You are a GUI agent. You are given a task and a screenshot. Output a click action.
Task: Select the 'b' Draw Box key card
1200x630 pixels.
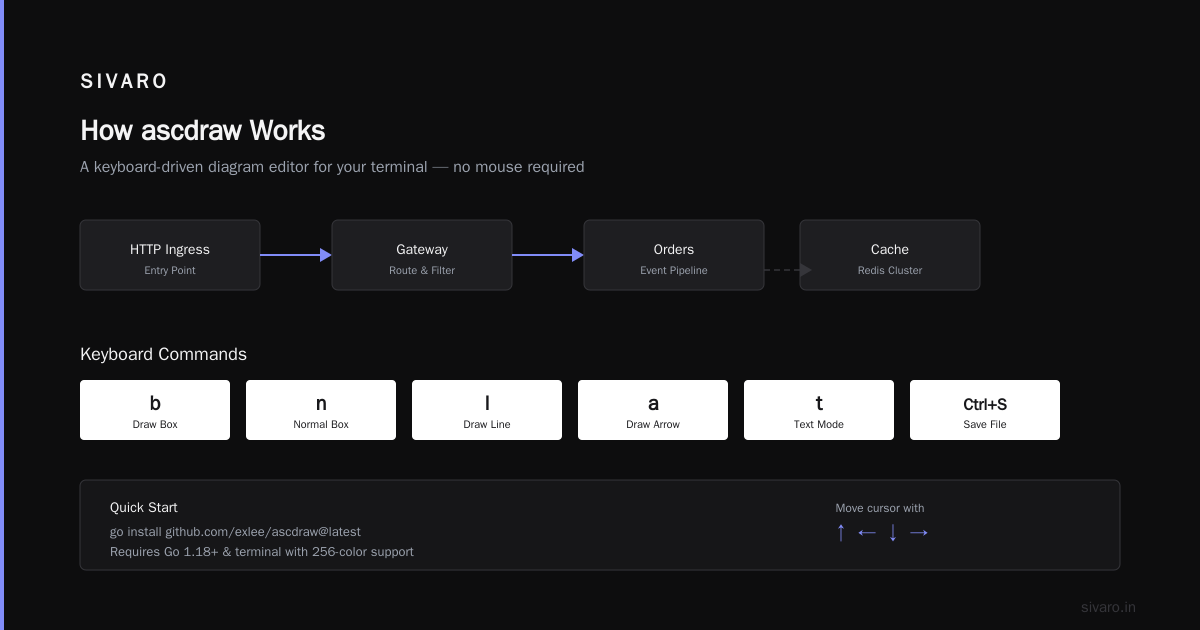(x=155, y=410)
